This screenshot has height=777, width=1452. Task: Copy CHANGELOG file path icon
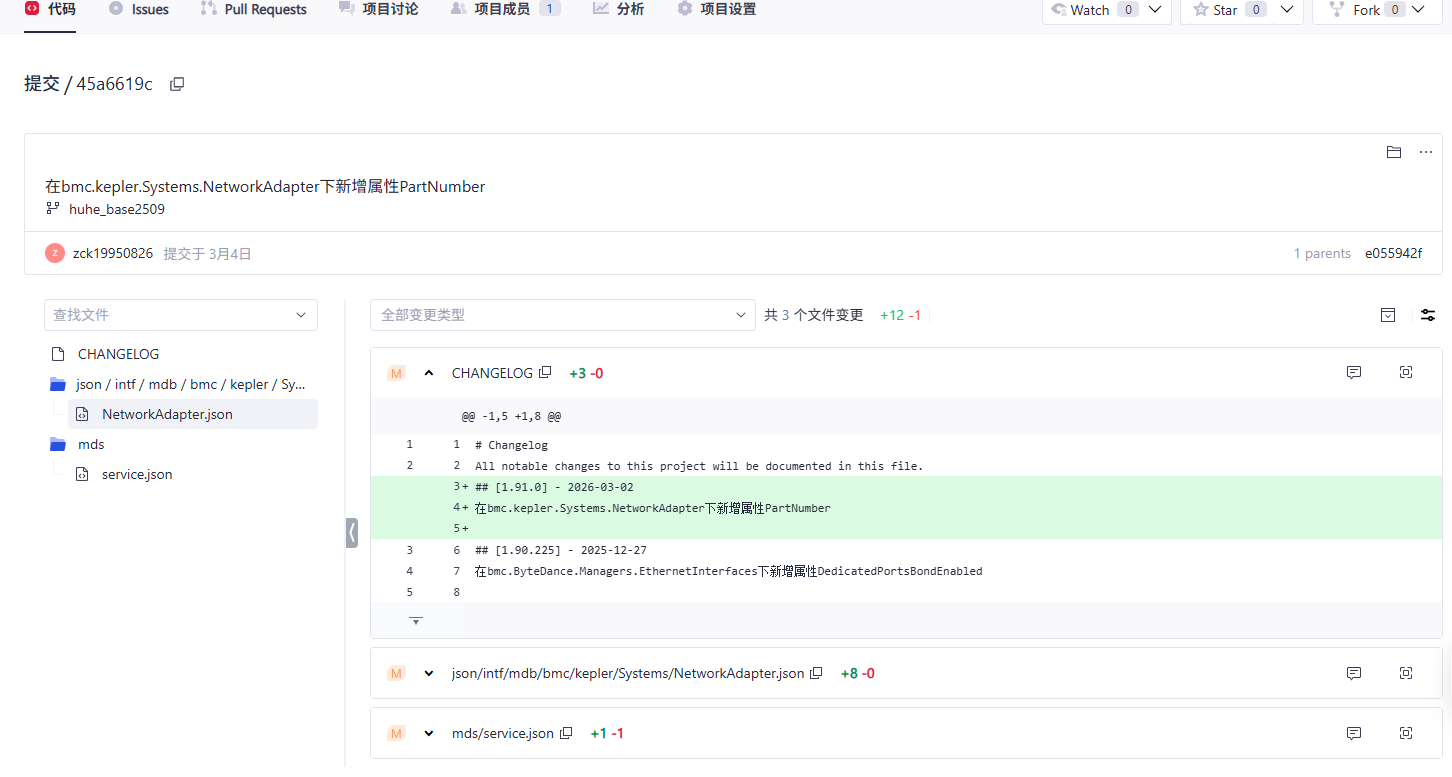(x=545, y=372)
